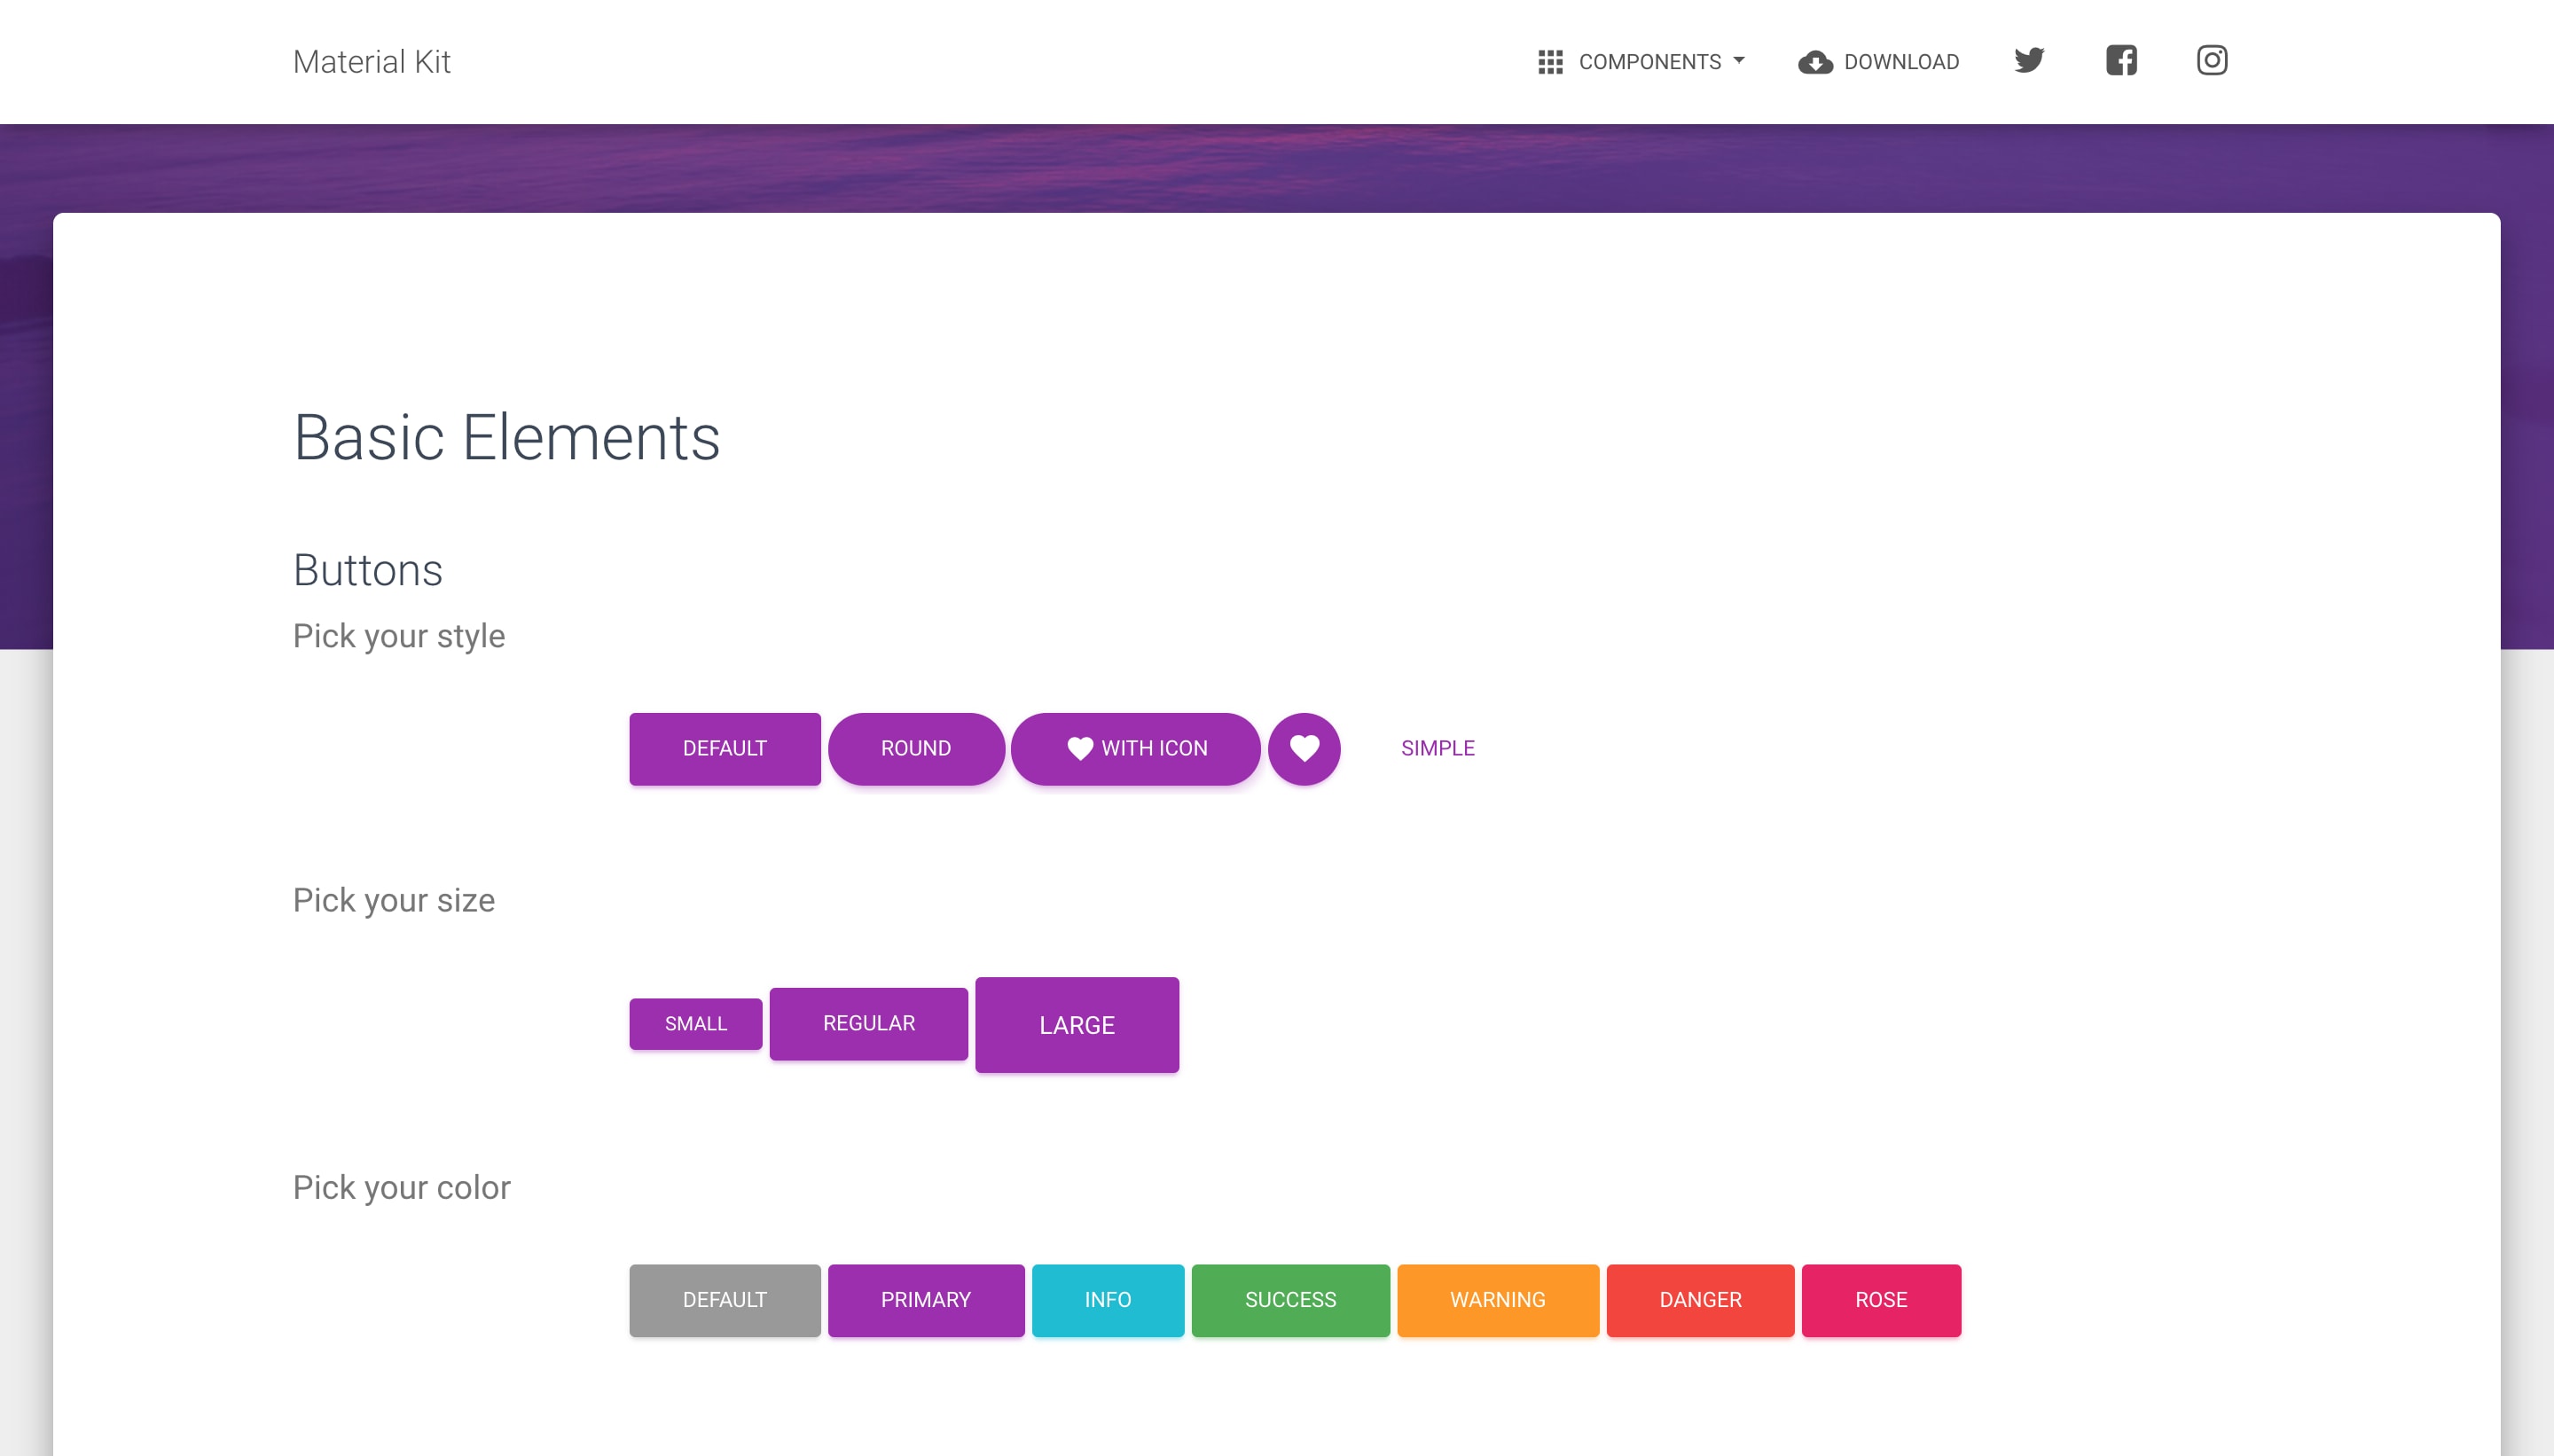The image size is (2554, 1456).
Task: Click the round heart-only icon button
Action: (x=1304, y=748)
